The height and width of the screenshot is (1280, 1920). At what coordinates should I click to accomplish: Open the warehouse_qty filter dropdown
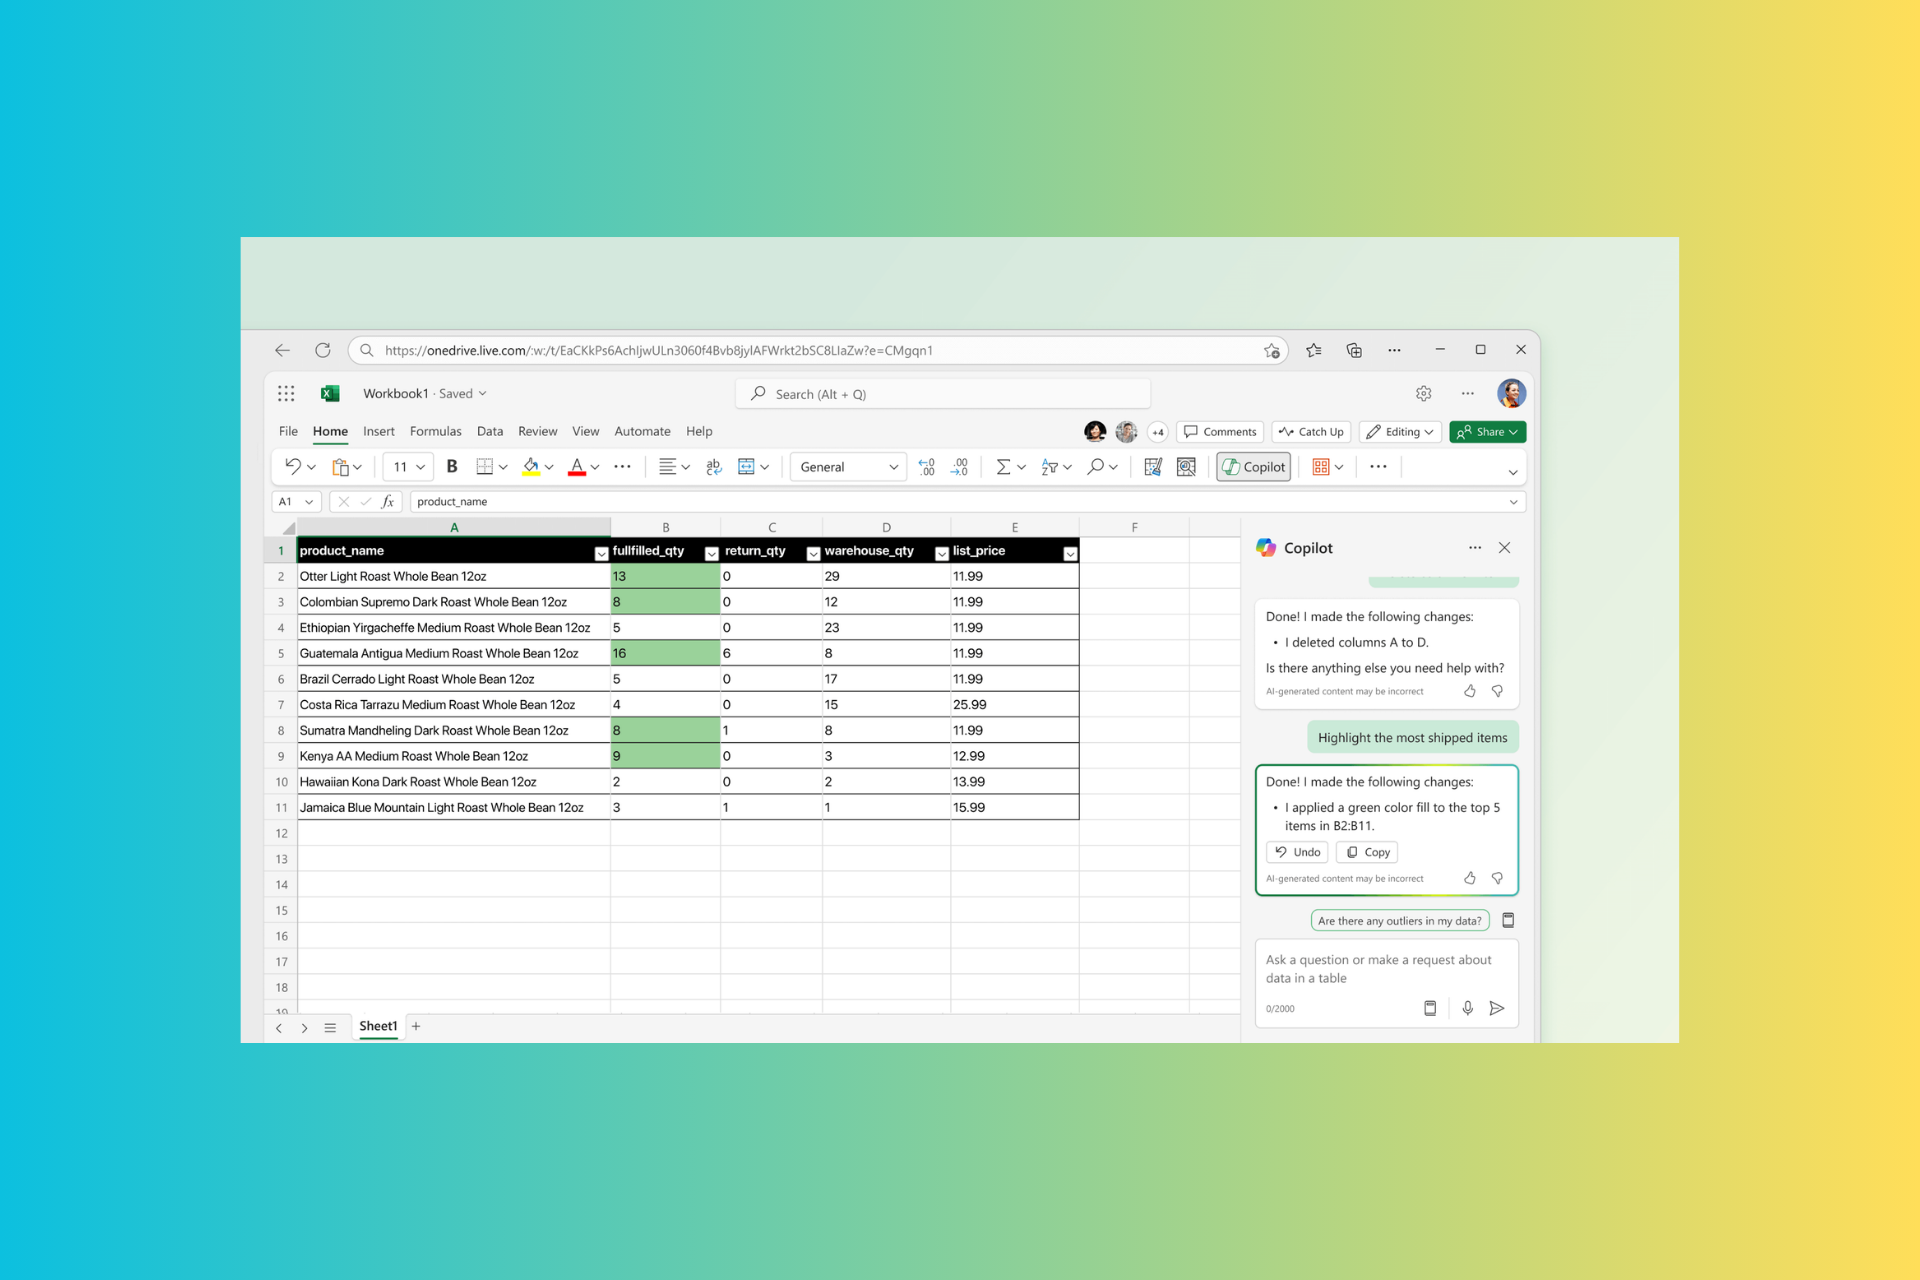[x=941, y=553]
